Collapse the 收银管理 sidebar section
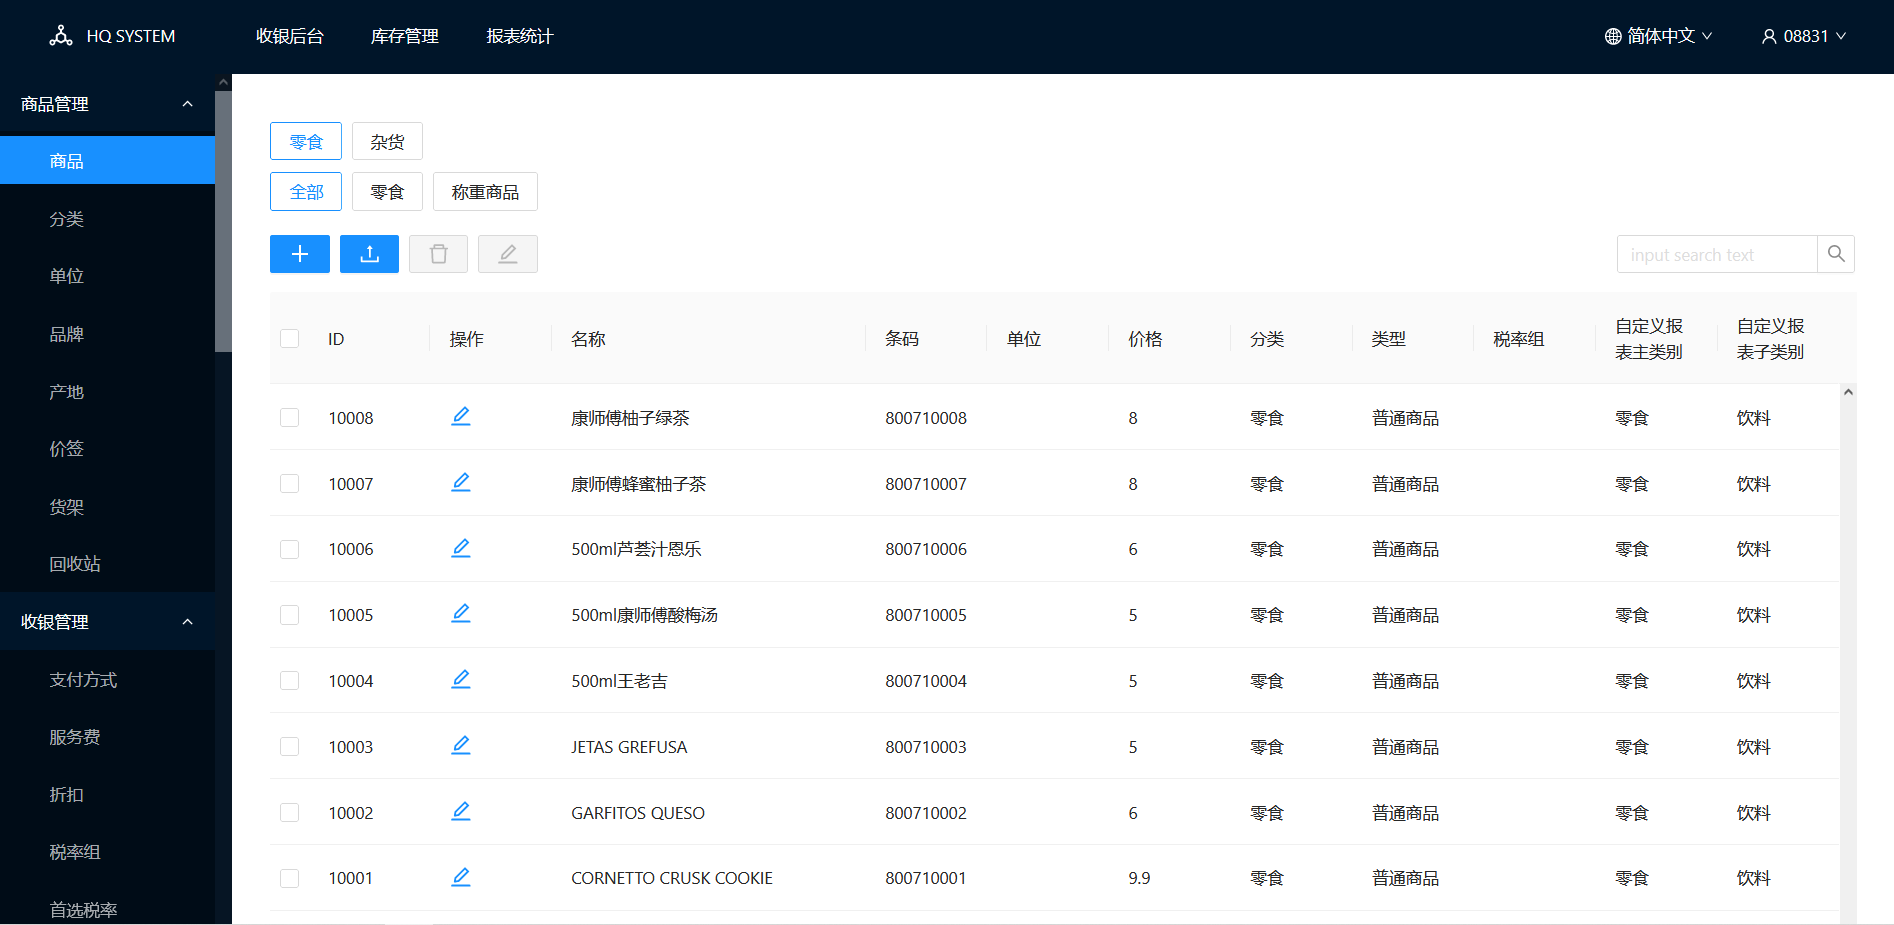The image size is (1894, 925). click(x=187, y=622)
